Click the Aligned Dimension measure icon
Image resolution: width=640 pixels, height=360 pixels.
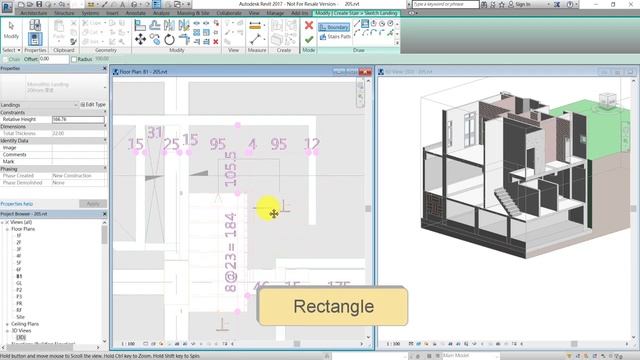(255, 26)
